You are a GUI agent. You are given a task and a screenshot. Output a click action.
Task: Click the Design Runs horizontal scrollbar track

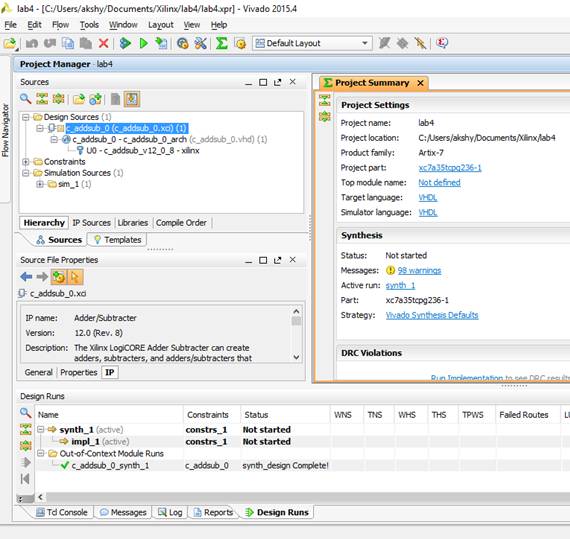307,497
